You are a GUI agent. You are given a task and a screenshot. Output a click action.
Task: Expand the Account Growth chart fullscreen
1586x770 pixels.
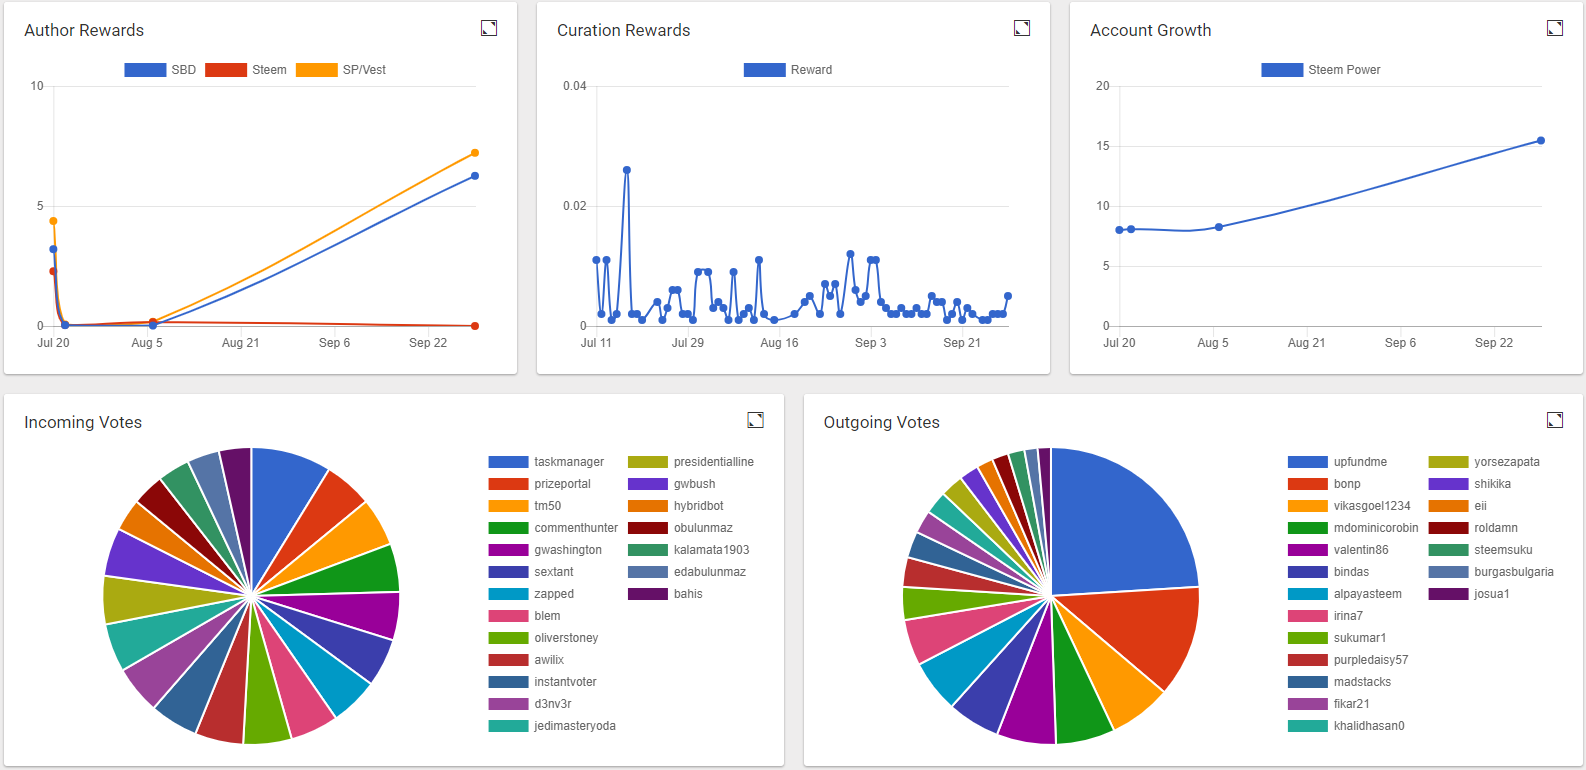(1555, 28)
